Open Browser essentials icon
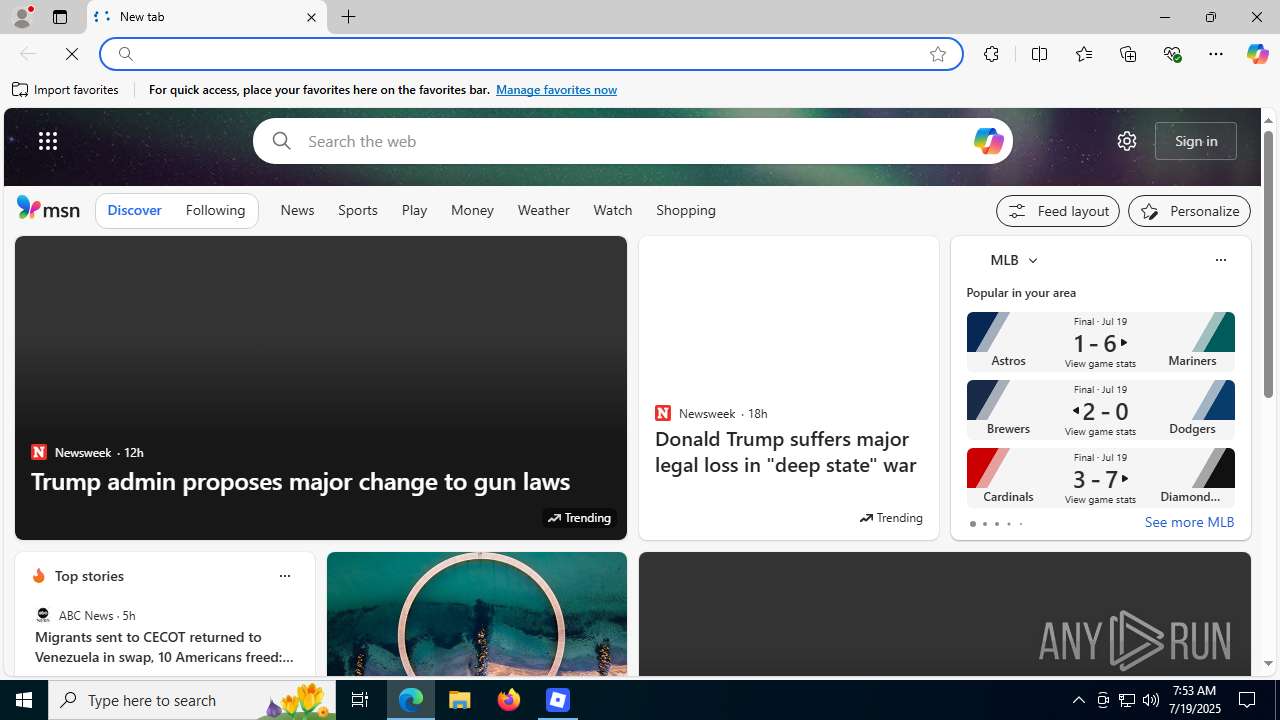1280x720 pixels. tap(1172, 54)
